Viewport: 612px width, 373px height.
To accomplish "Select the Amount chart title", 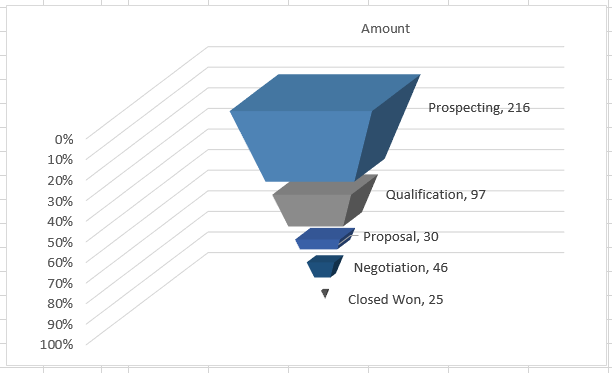I will (385, 28).
